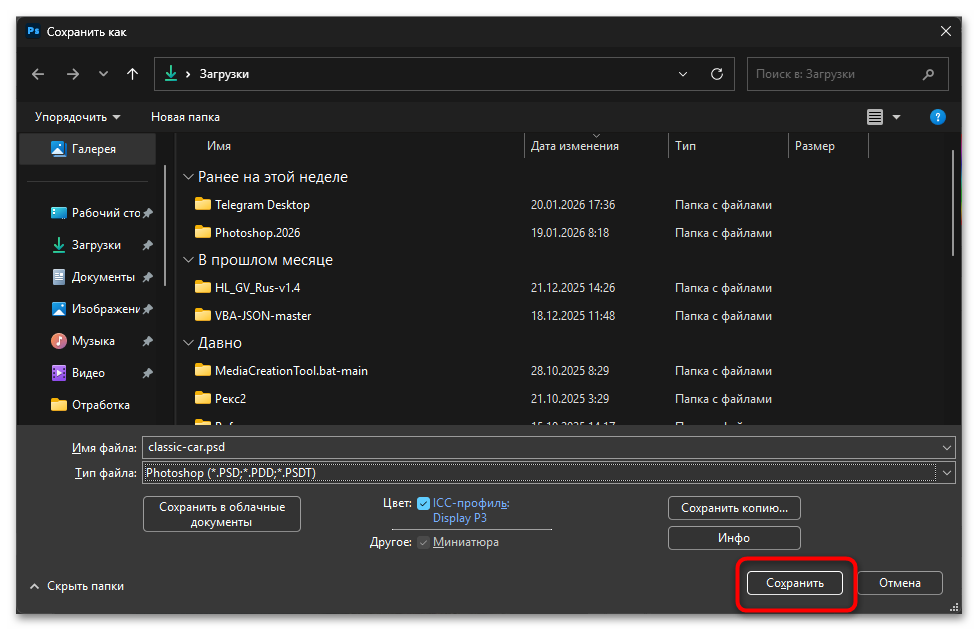Open the help question mark icon
Screen dimensions: 978x630
[937, 117]
